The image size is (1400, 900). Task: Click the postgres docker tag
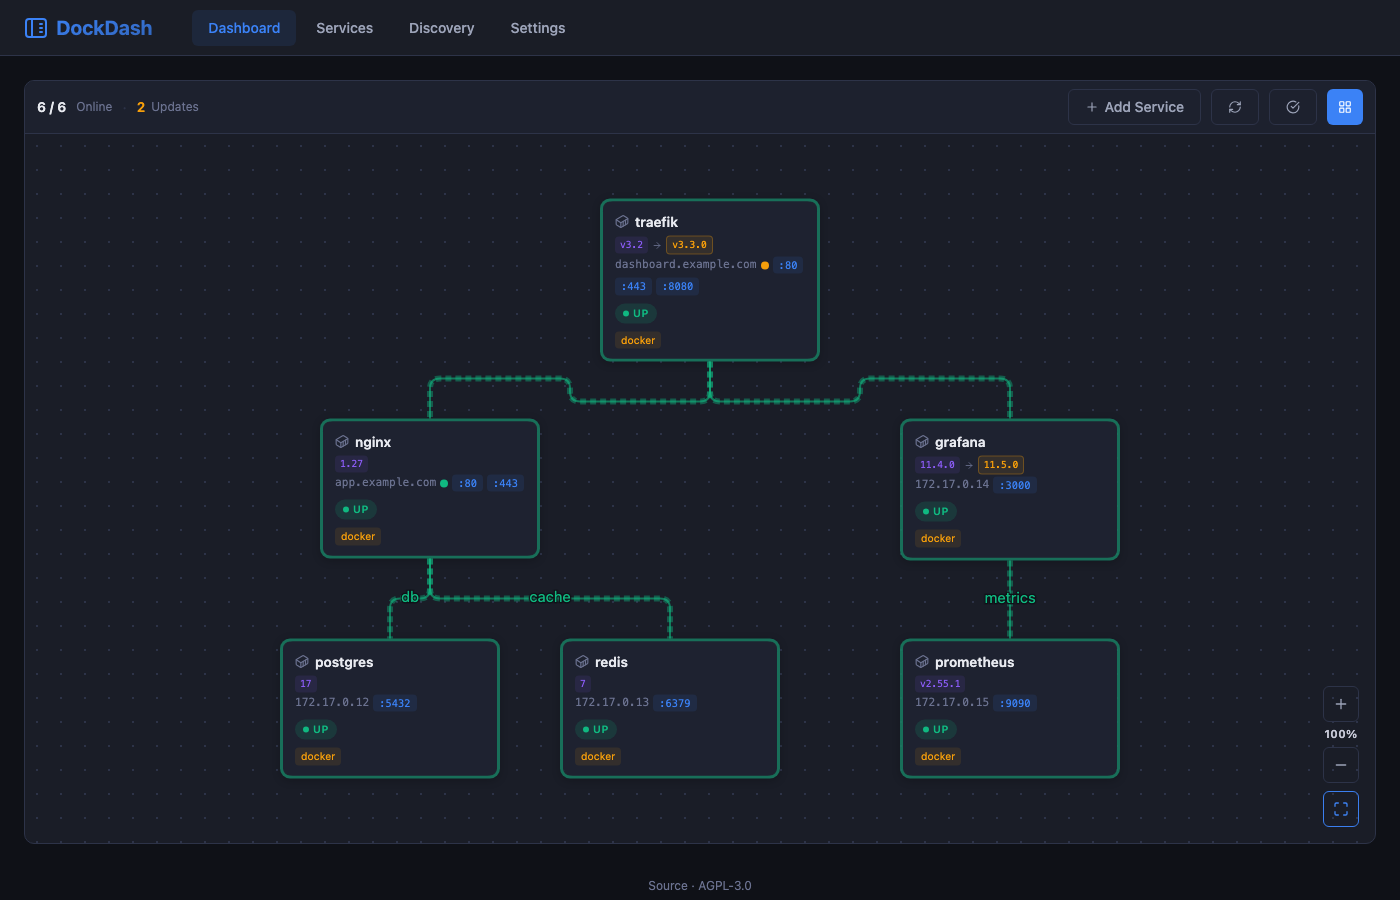click(x=318, y=757)
